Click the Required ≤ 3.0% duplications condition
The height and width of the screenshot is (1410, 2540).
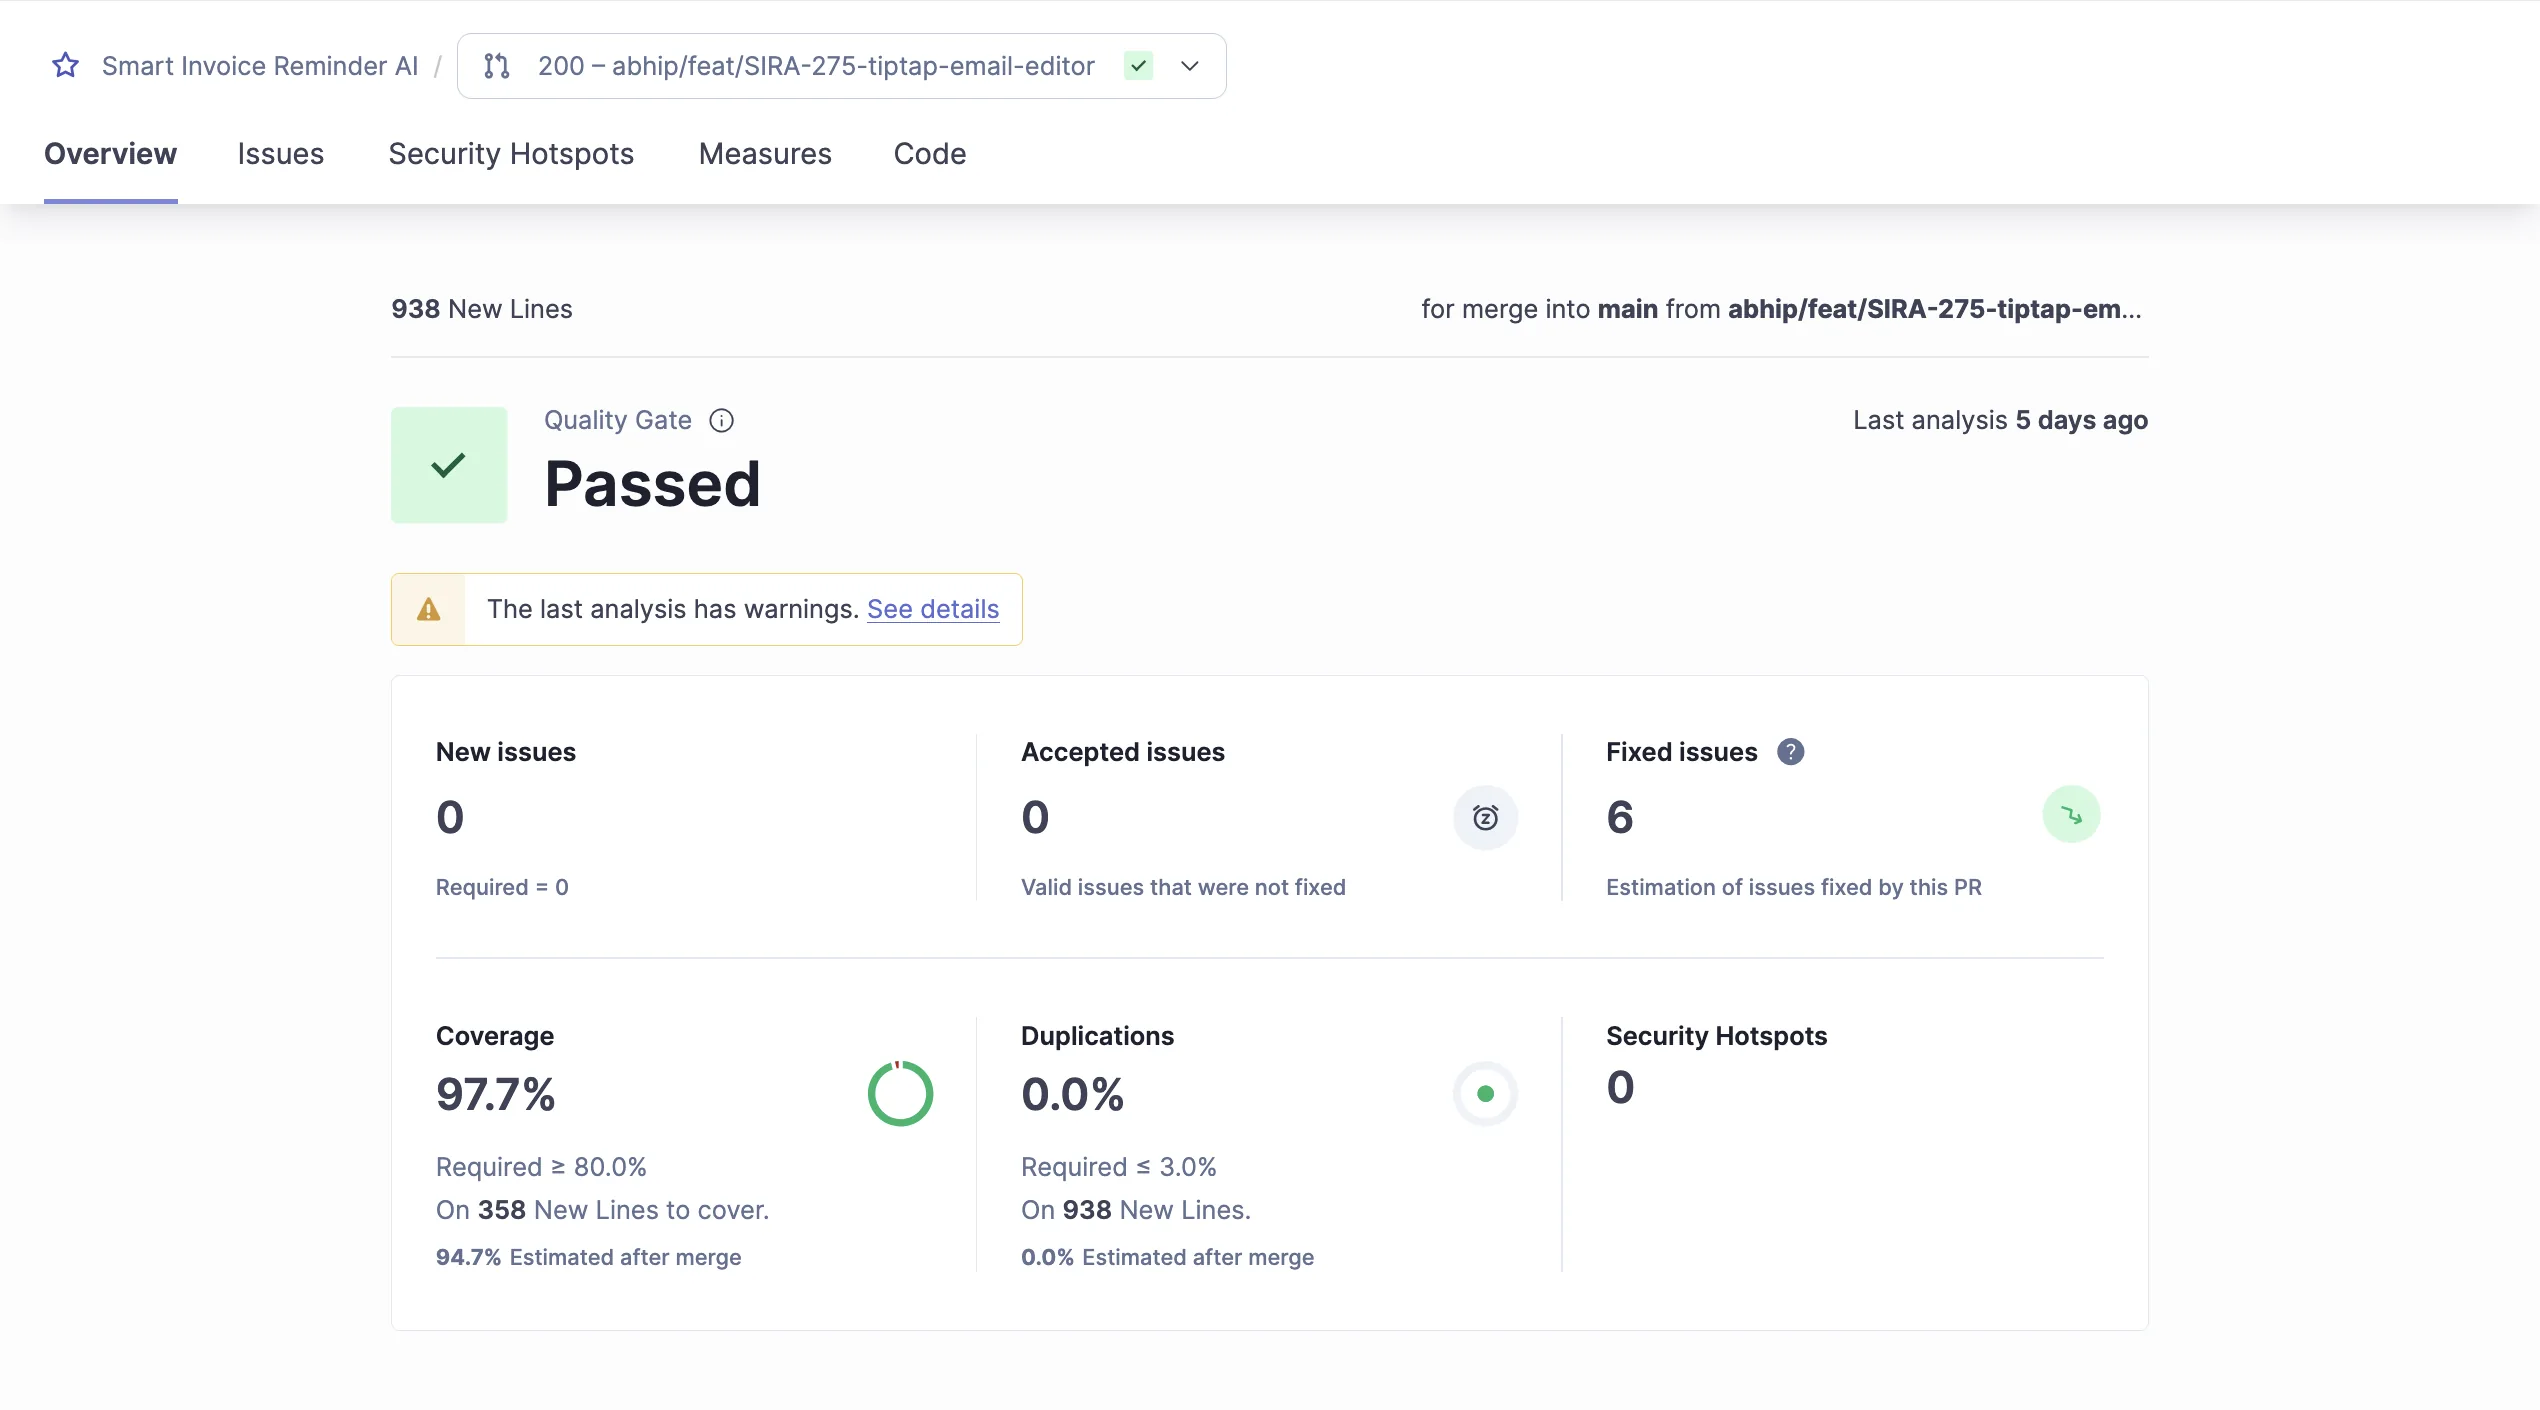click(1118, 1167)
